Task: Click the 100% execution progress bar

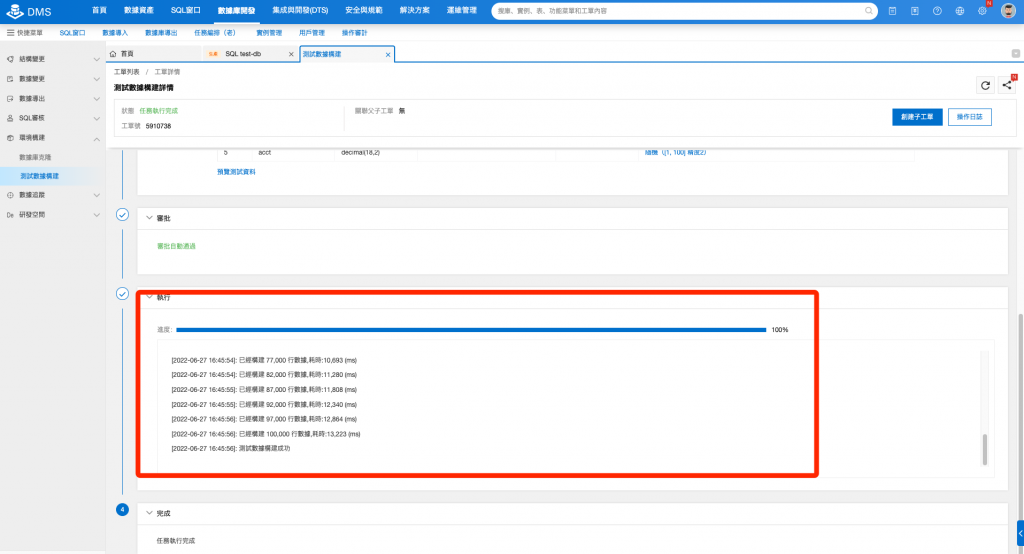Action: point(471,330)
